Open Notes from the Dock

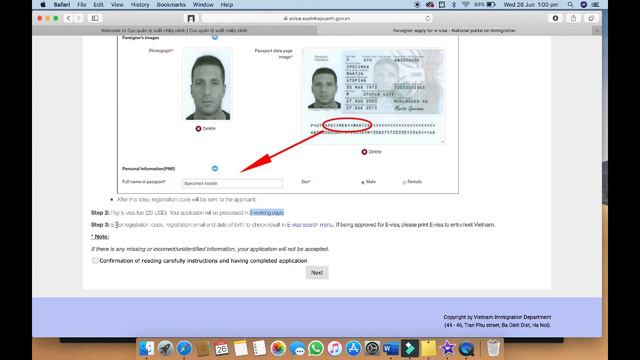point(240,349)
